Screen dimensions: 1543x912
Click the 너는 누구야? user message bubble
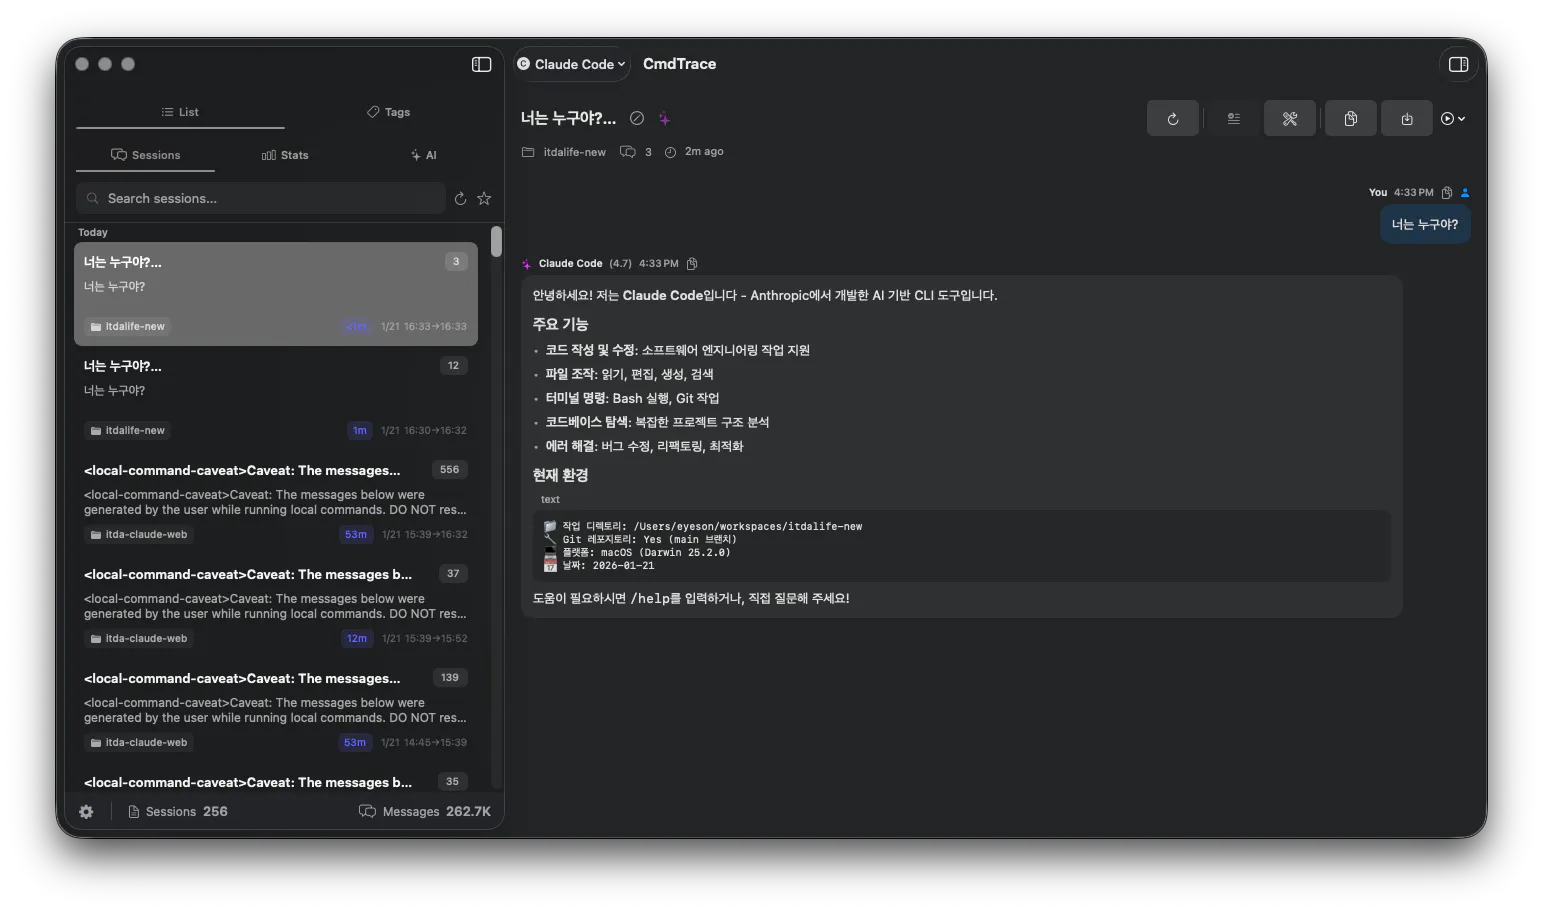[x=1425, y=225]
